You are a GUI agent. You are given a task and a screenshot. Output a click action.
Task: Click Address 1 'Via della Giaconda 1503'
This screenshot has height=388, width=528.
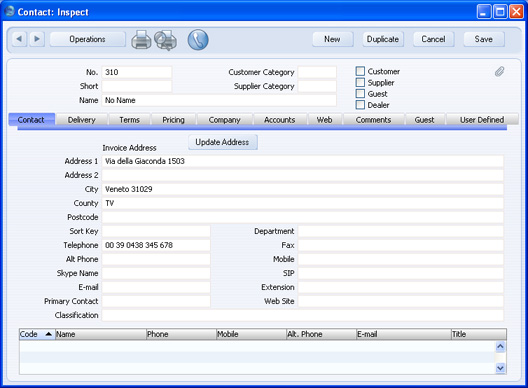[x=303, y=161]
